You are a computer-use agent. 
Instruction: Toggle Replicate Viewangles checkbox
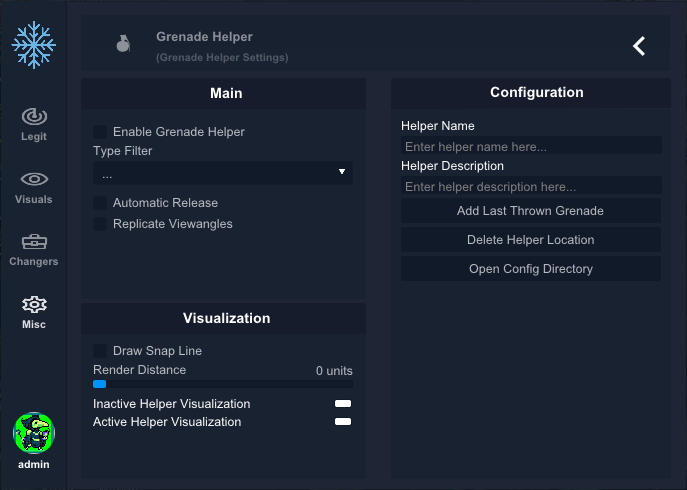click(100, 224)
